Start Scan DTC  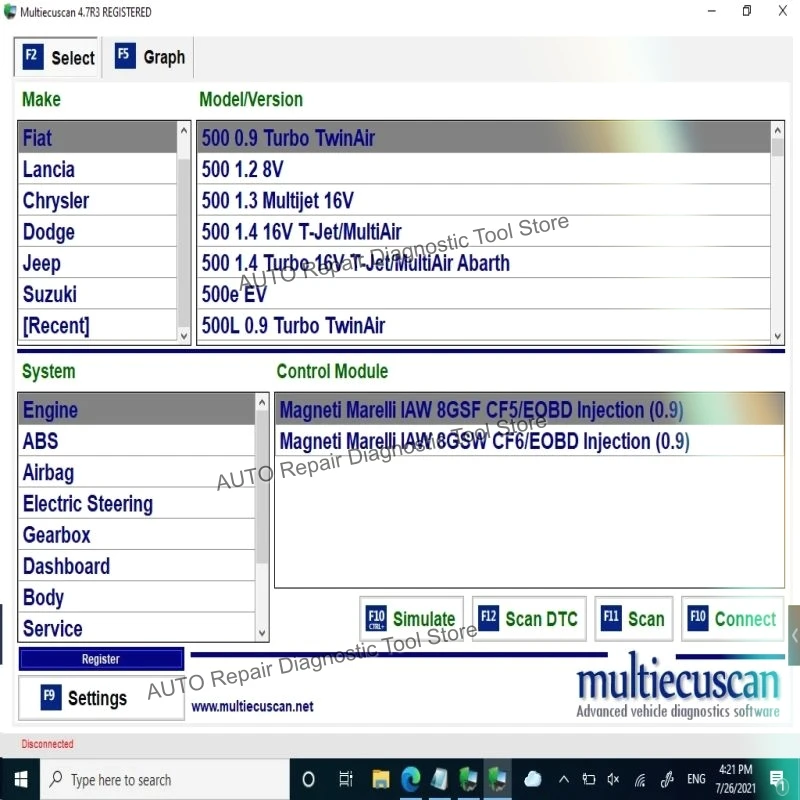pos(529,618)
